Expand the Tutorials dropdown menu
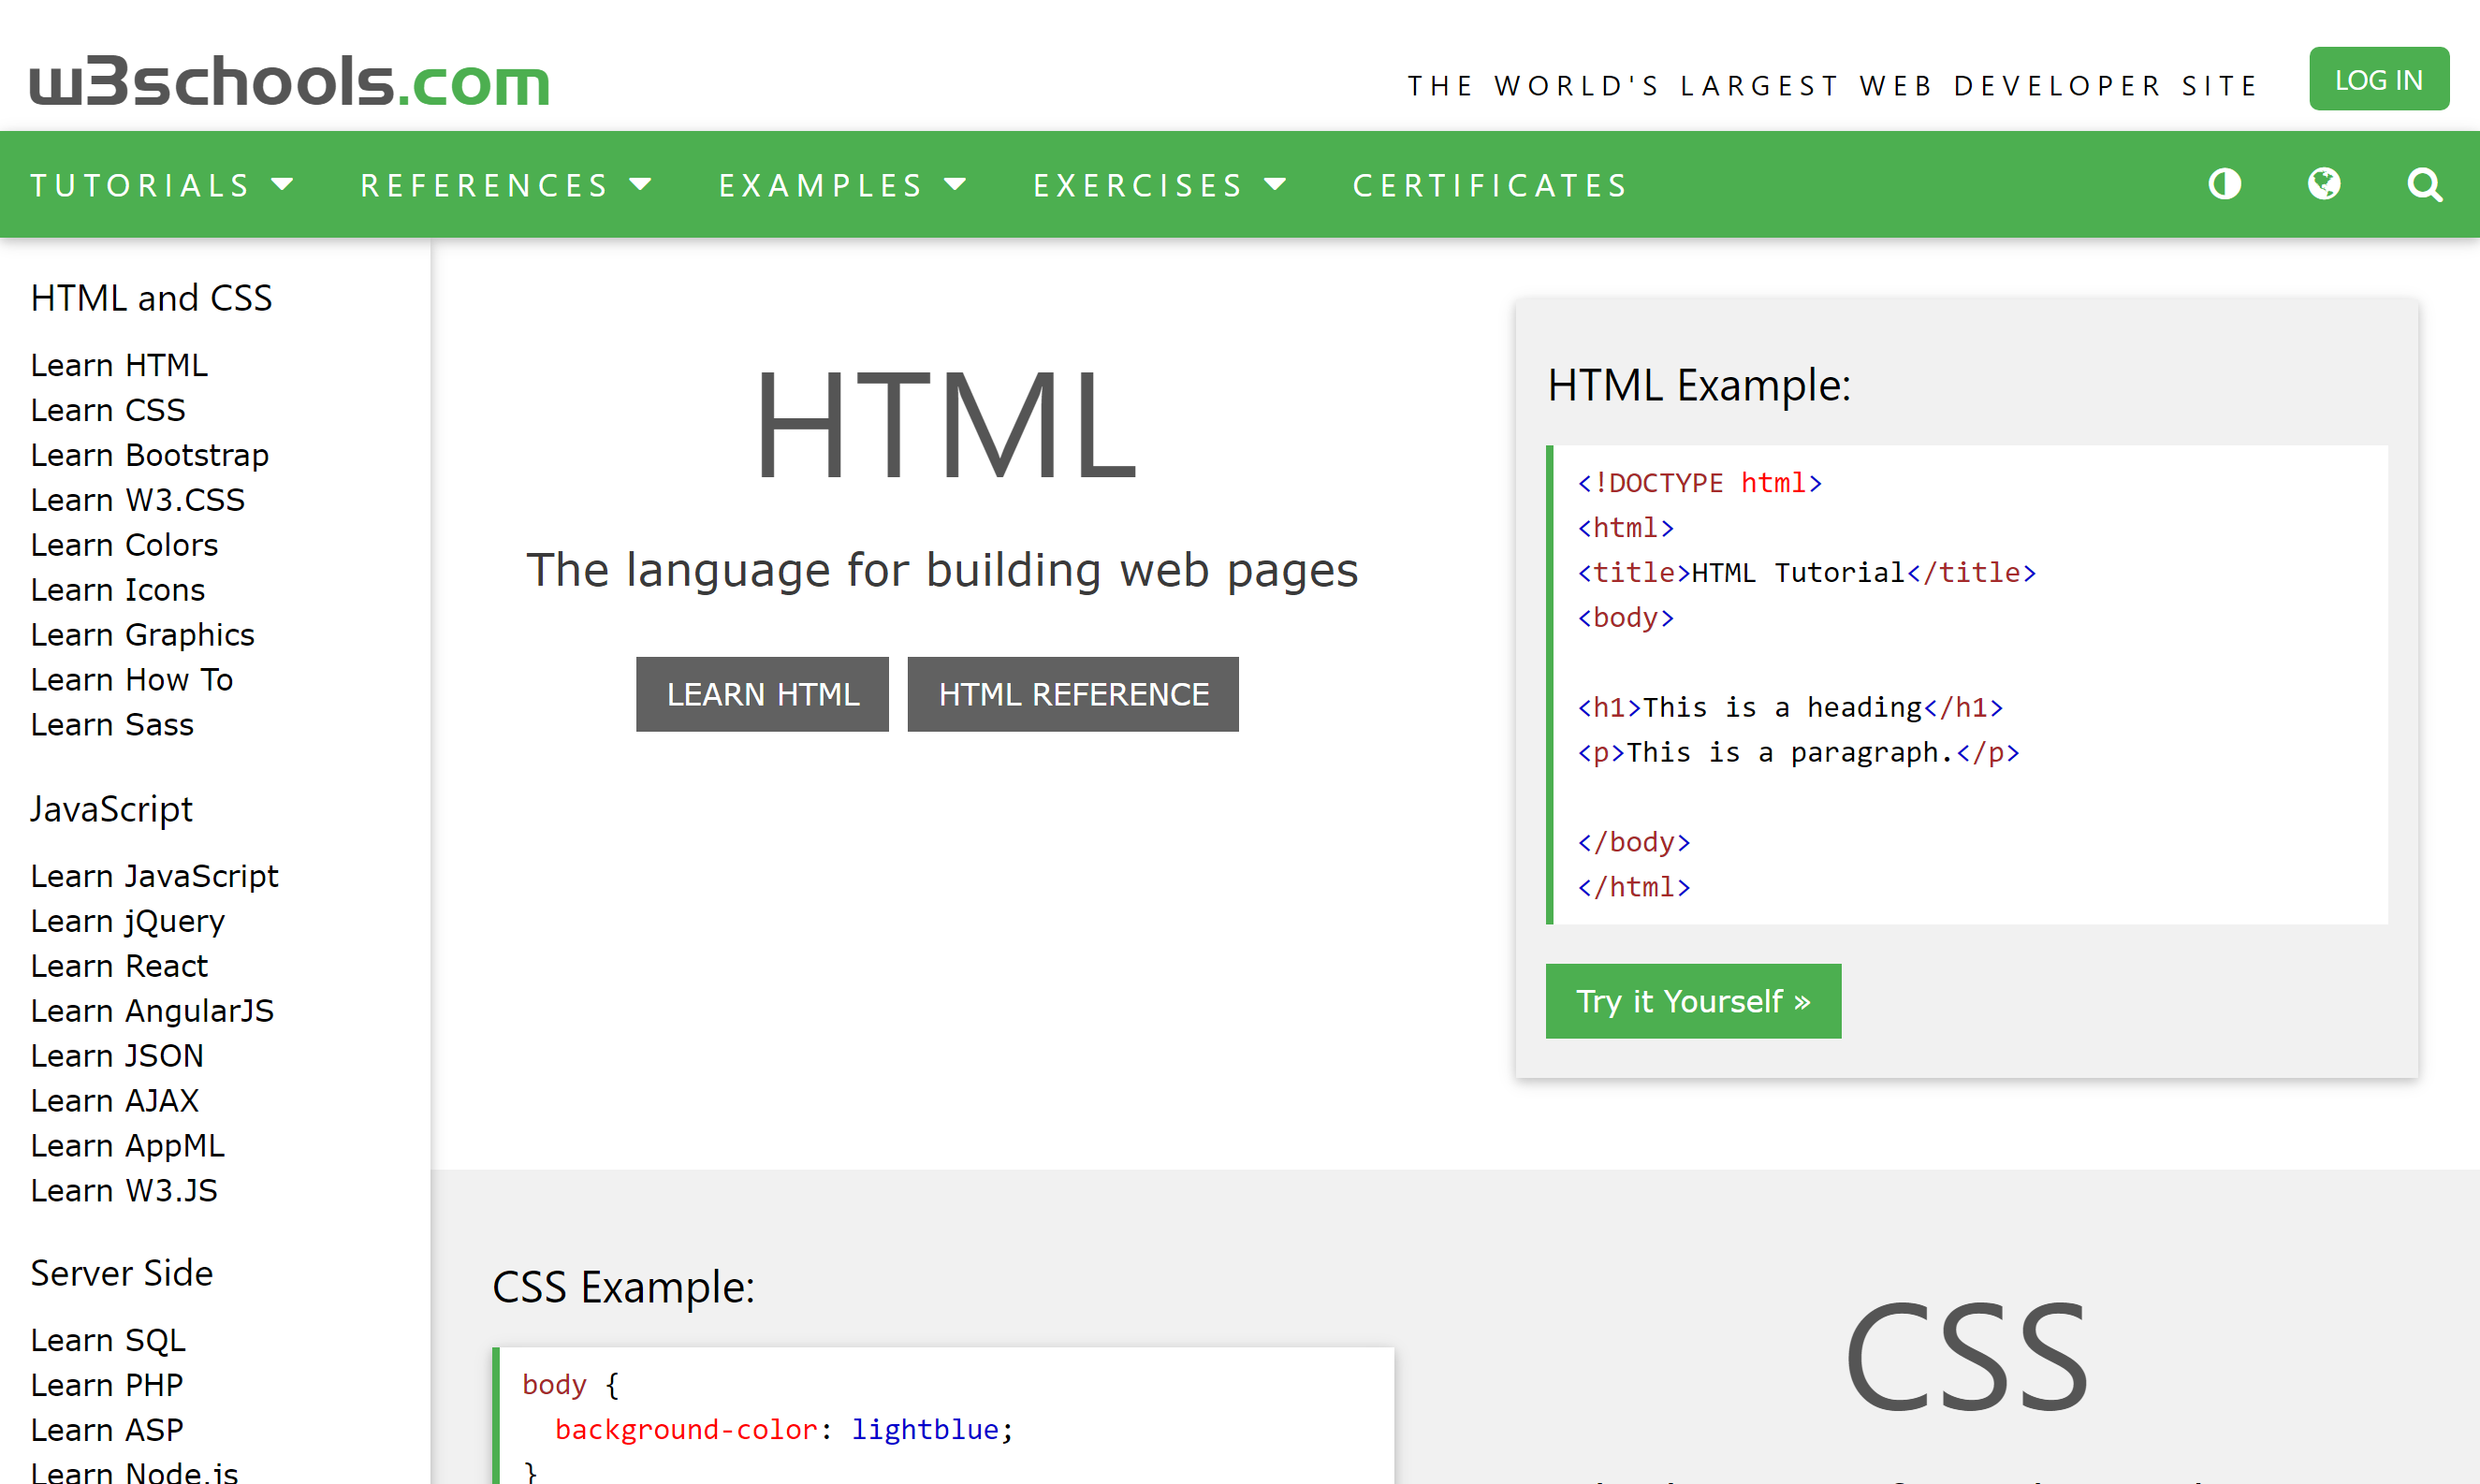 tap(162, 185)
